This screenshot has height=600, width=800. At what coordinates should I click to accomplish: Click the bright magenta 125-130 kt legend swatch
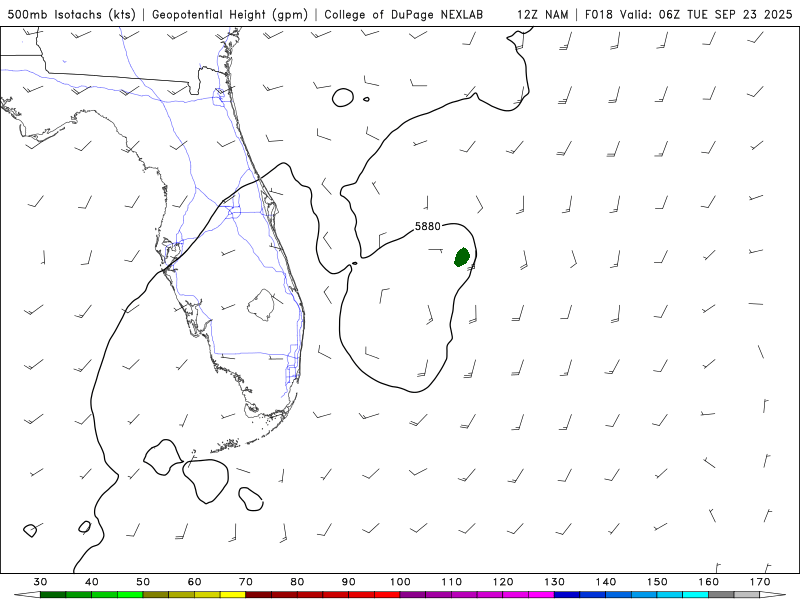(x=541, y=595)
